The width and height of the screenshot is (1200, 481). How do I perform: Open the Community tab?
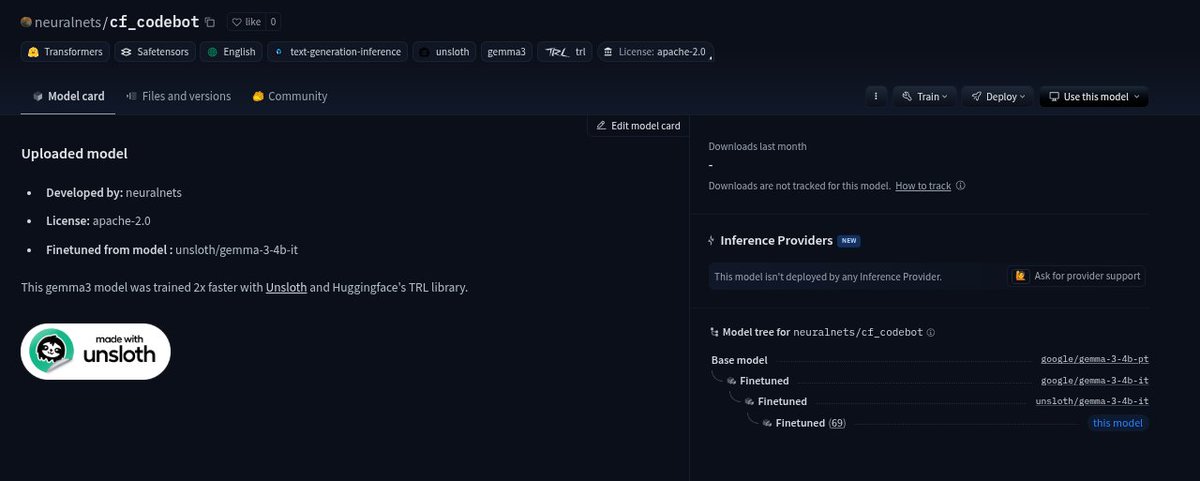pos(290,96)
